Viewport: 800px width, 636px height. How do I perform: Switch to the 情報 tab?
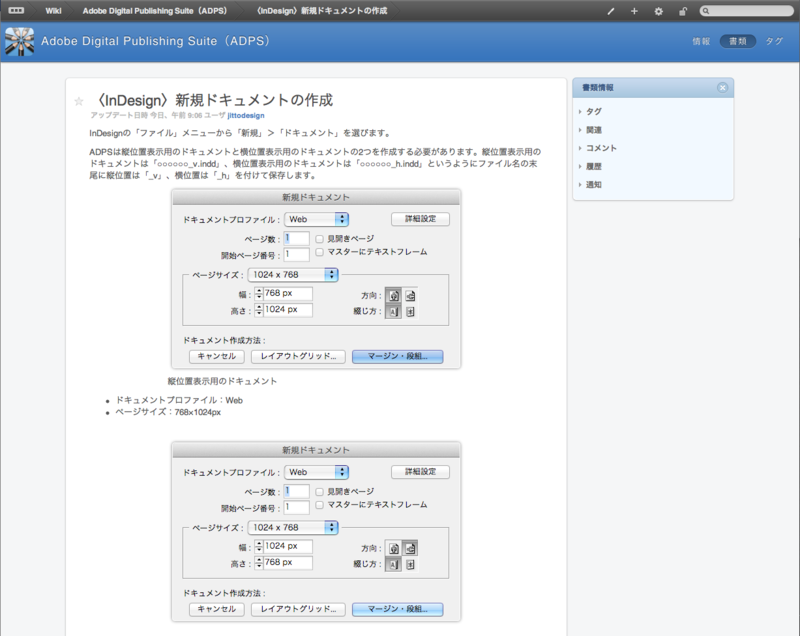(x=701, y=41)
